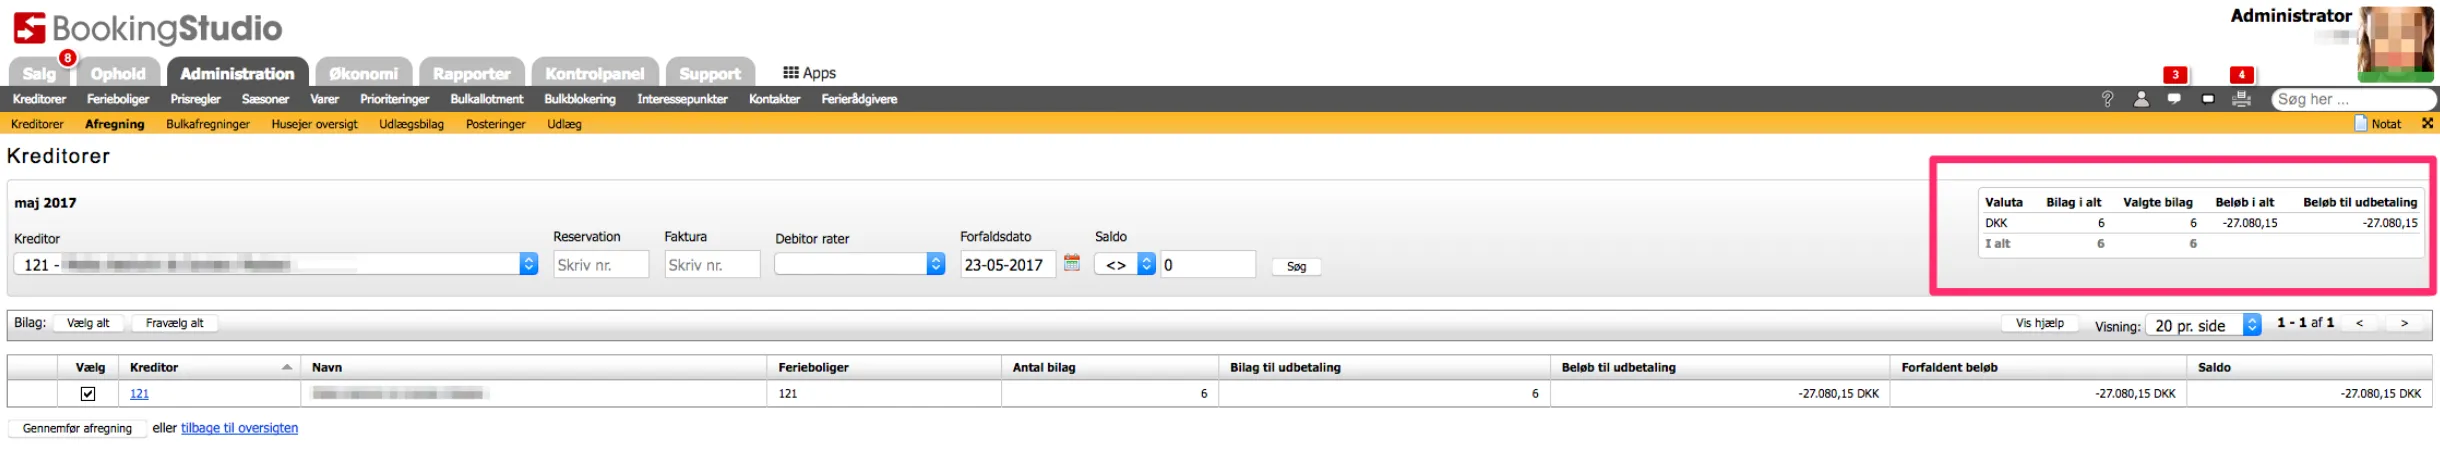
Task: Open the calendar picker beside Forfaldsdato
Action: click(x=1072, y=263)
